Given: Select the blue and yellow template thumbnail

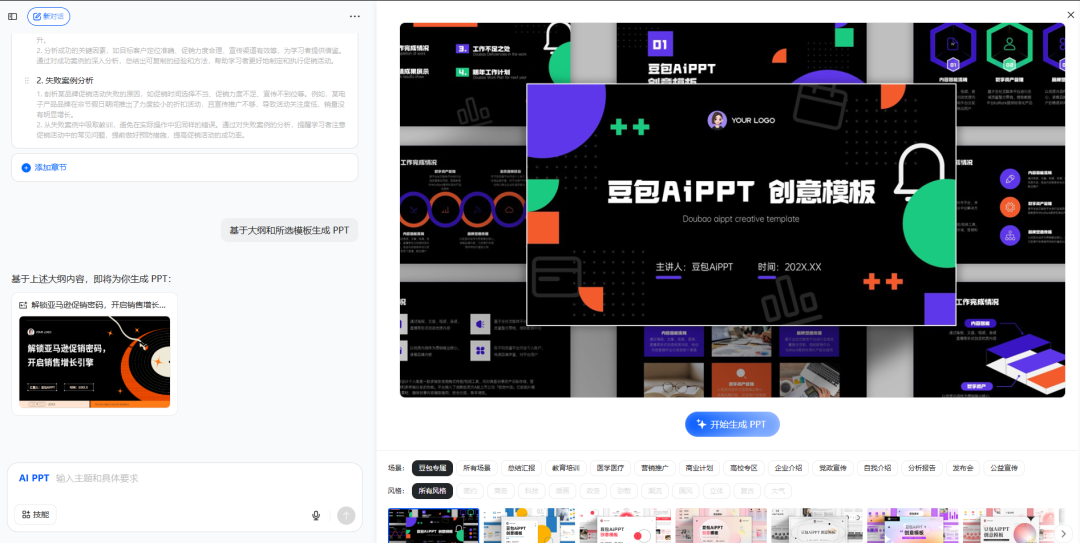Looking at the screenshot, I should tap(529, 526).
